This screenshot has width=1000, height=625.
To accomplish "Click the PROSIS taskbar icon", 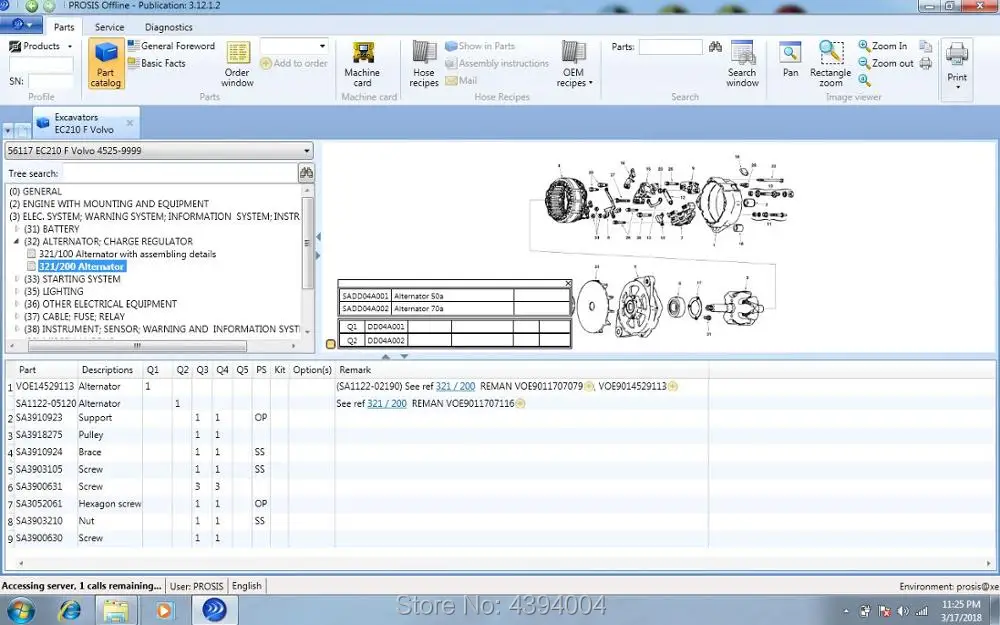I will [x=214, y=610].
